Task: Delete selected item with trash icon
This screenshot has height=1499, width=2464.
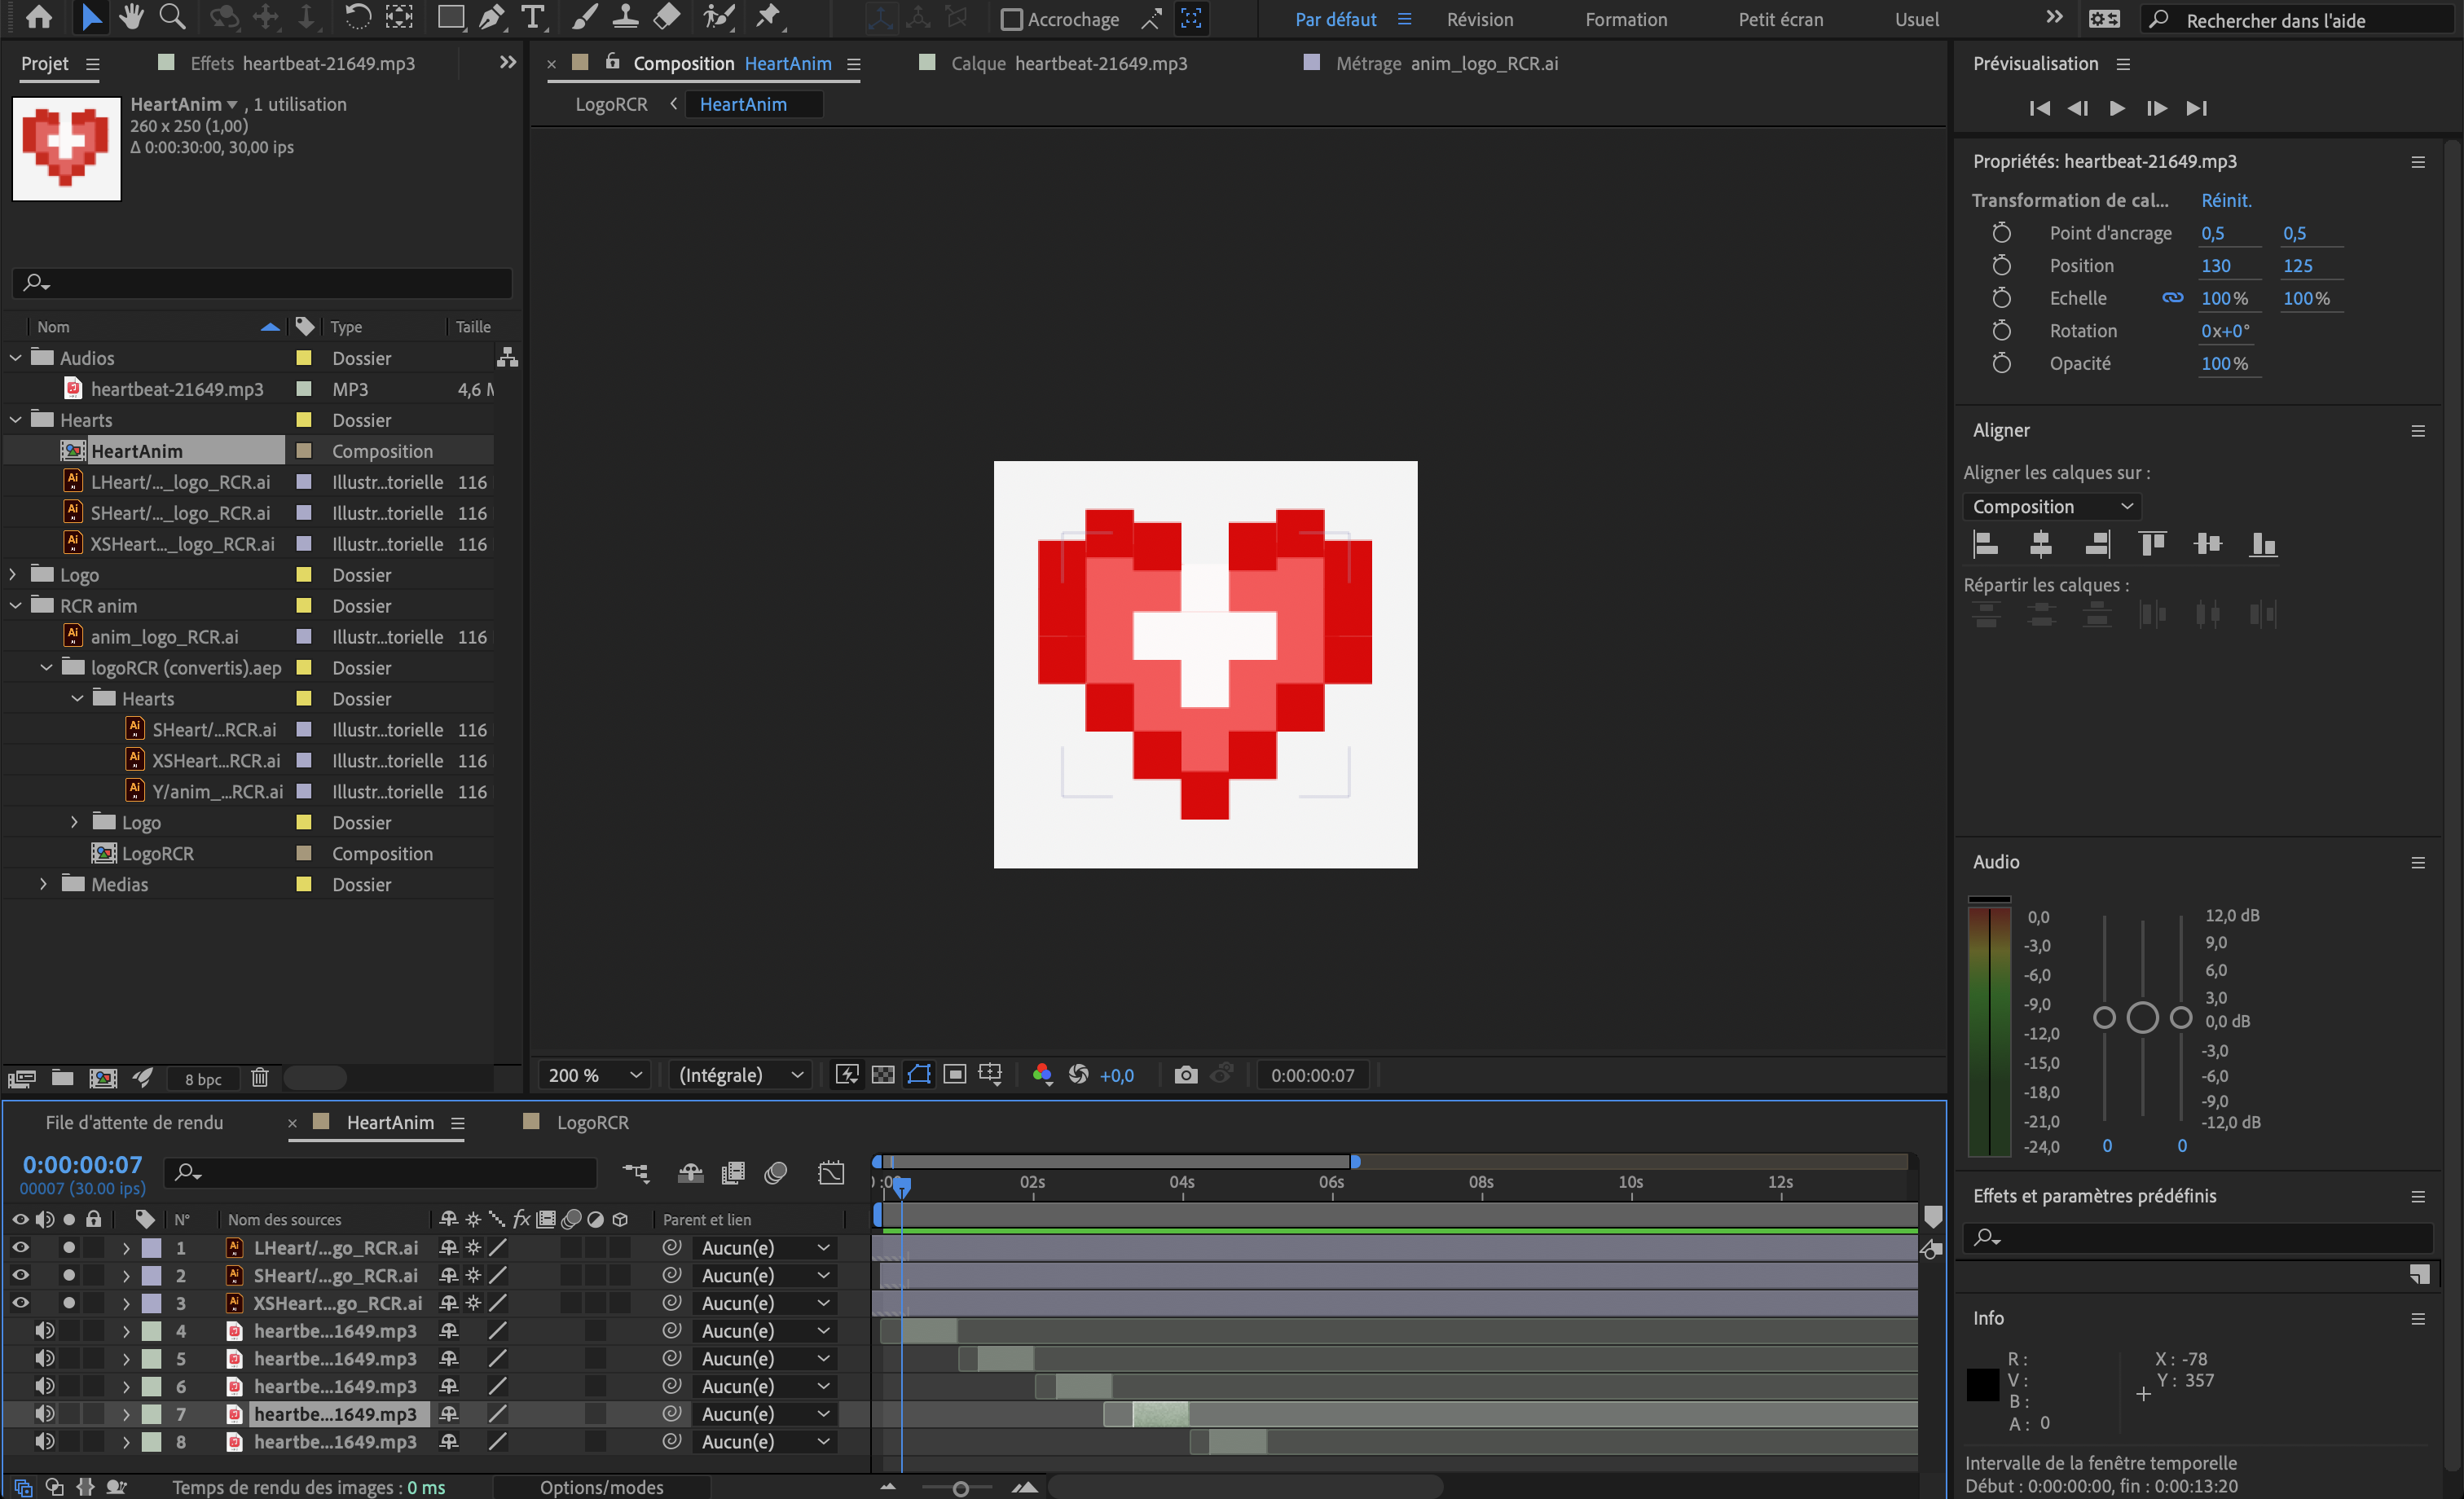Action: (x=260, y=1078)
